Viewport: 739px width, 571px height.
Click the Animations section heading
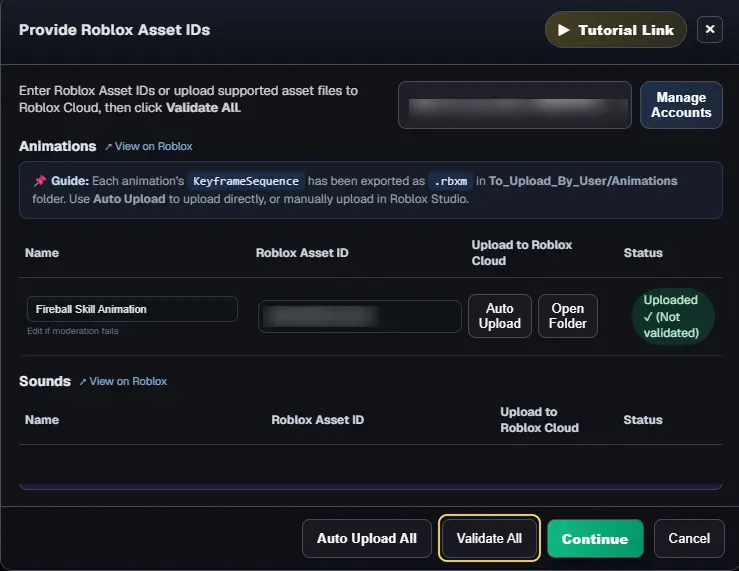point(57,147)
